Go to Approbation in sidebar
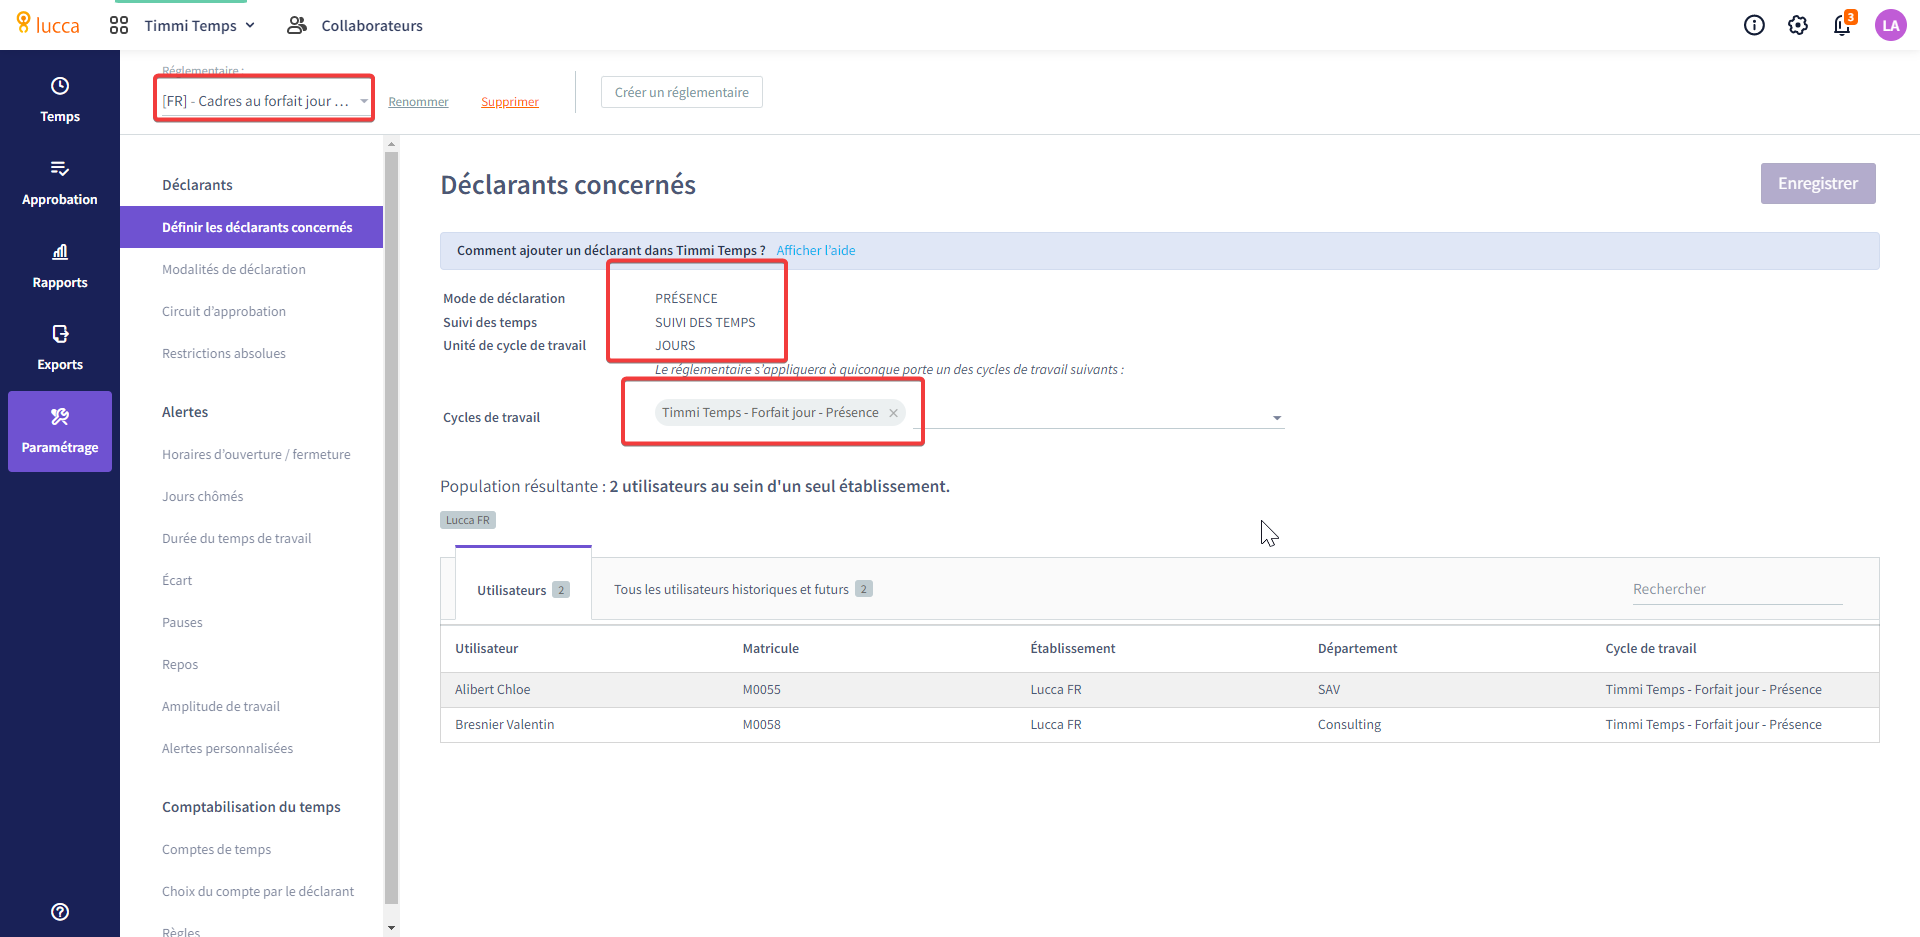1920x937 pixels. pos(60,183)
